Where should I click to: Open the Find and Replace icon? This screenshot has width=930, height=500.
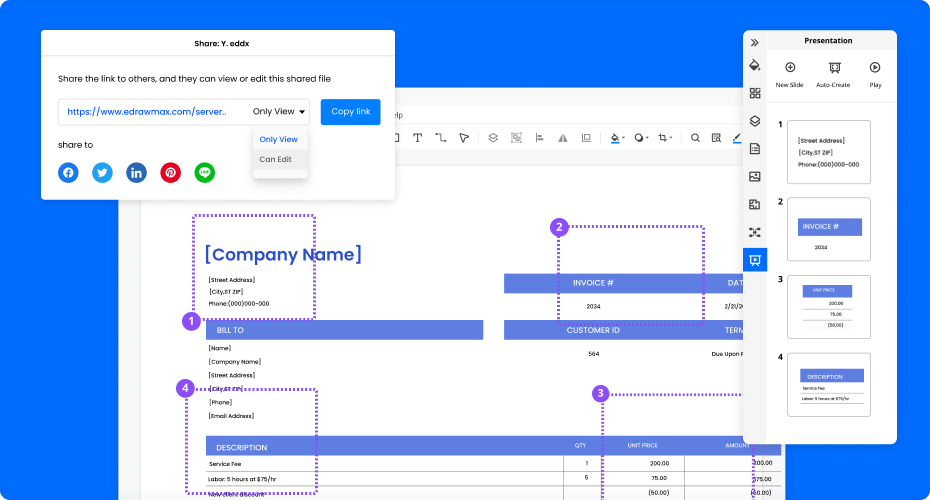(x=716, y=138)
